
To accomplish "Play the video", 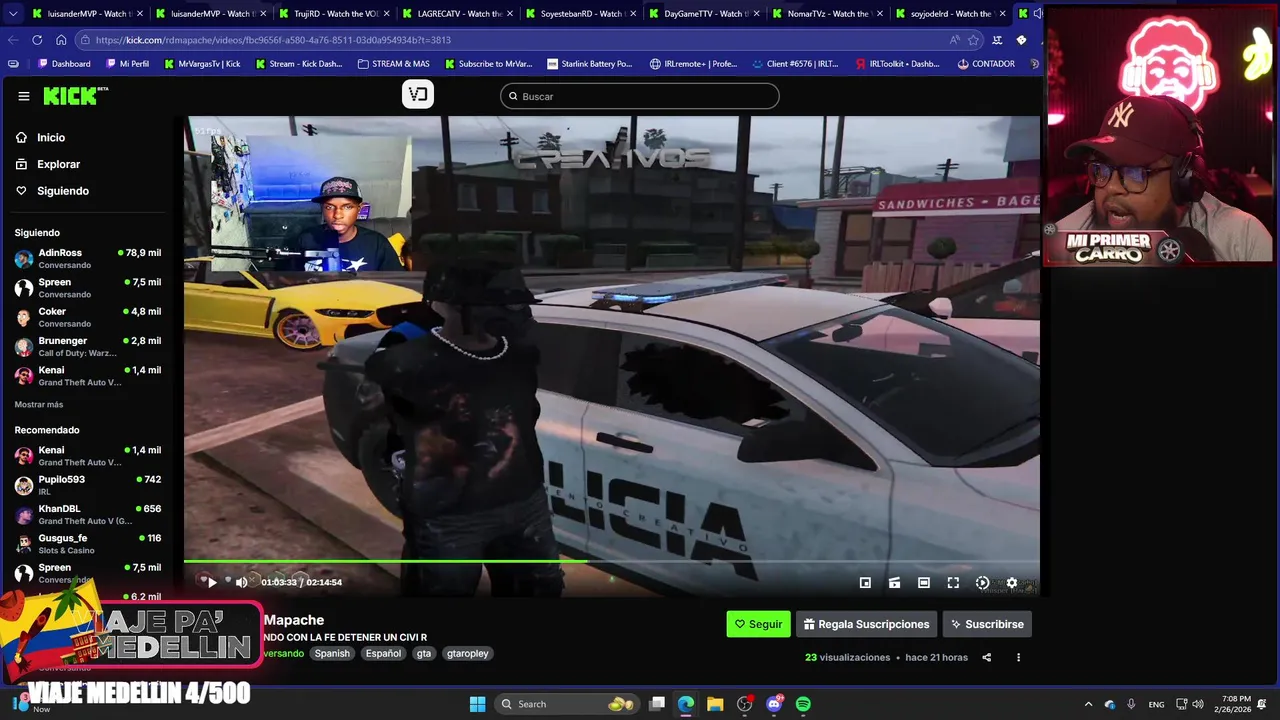I will [x=212, y=582].
